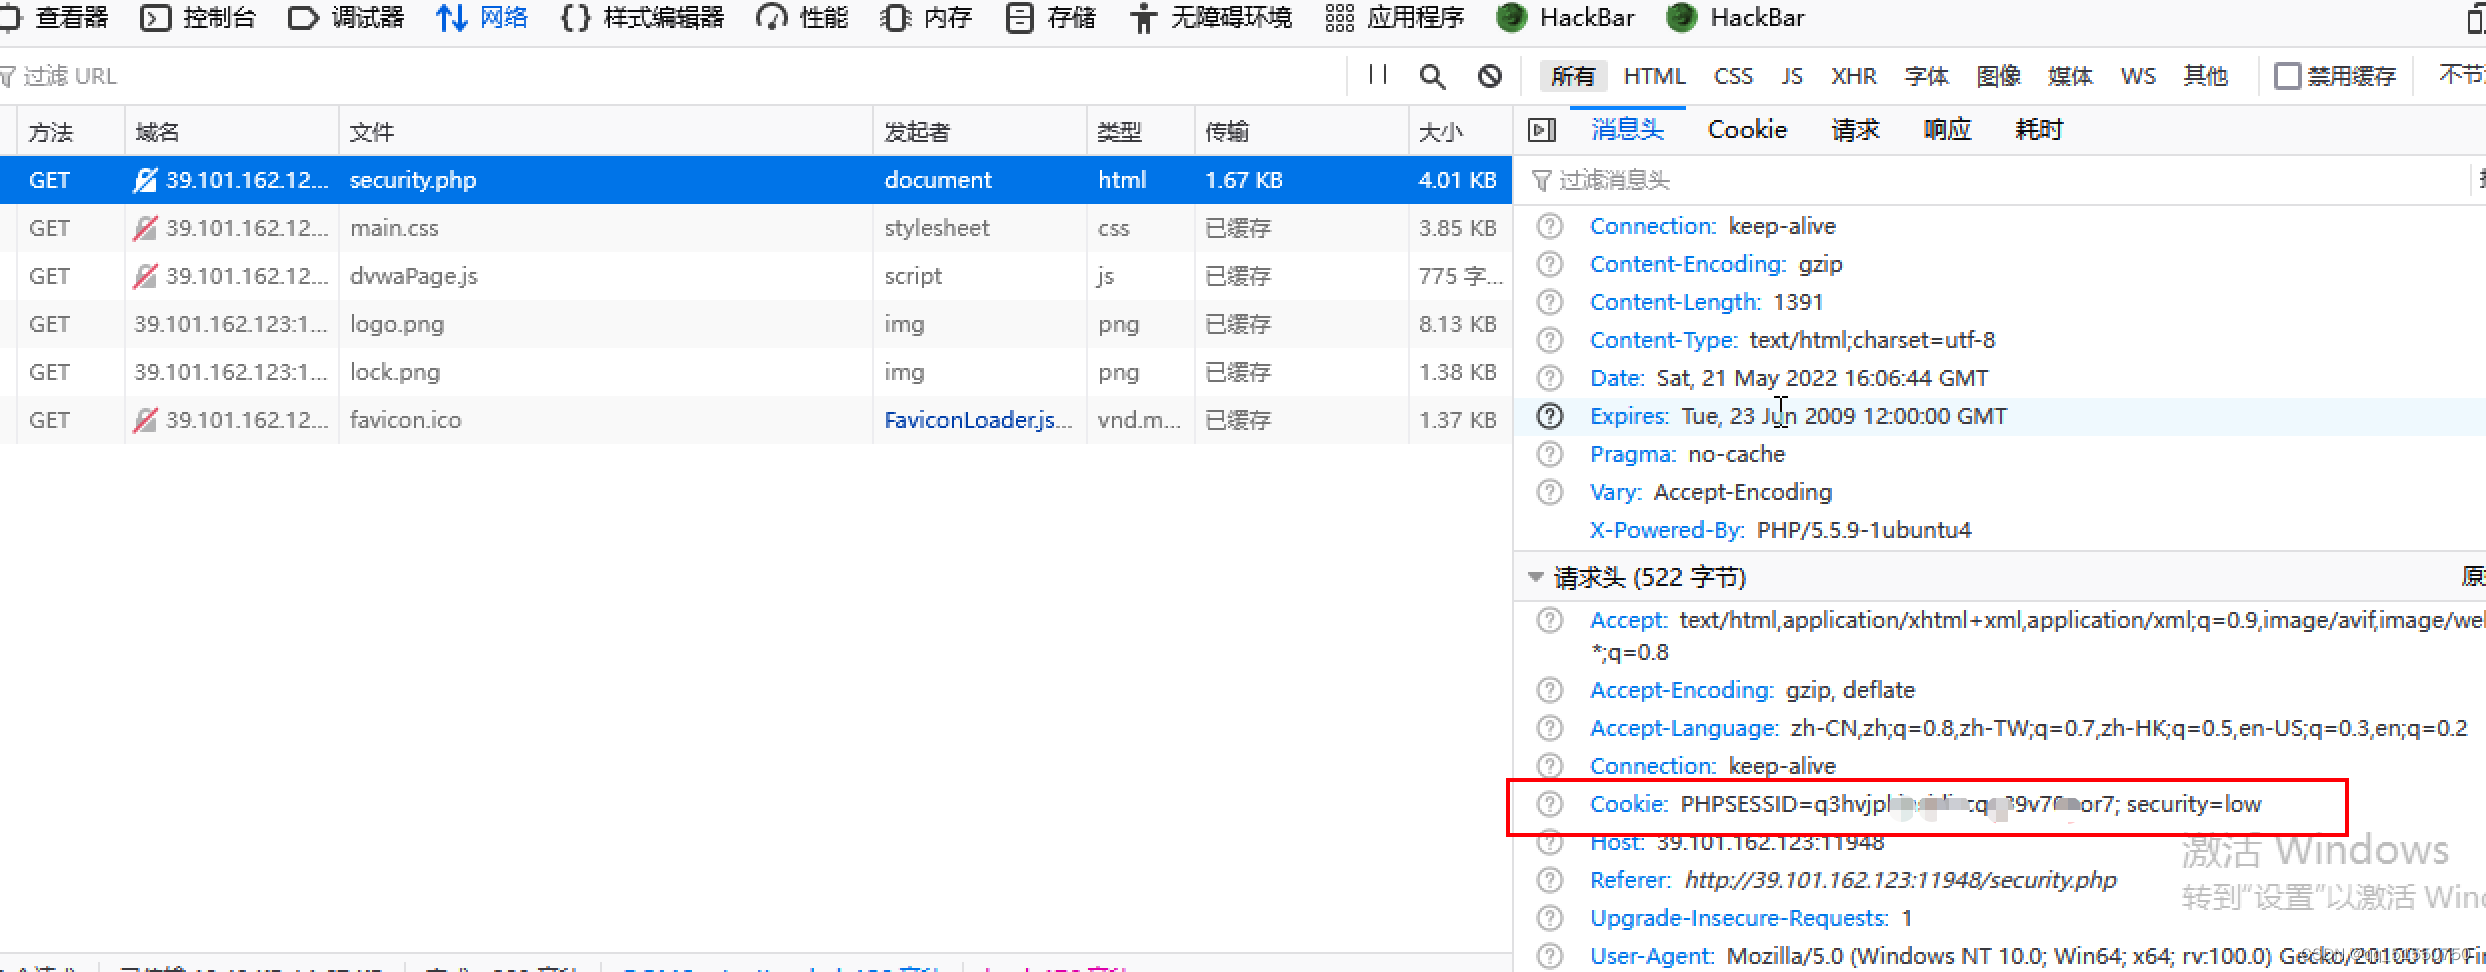Open help icon for Accept-Language header

1549,728
